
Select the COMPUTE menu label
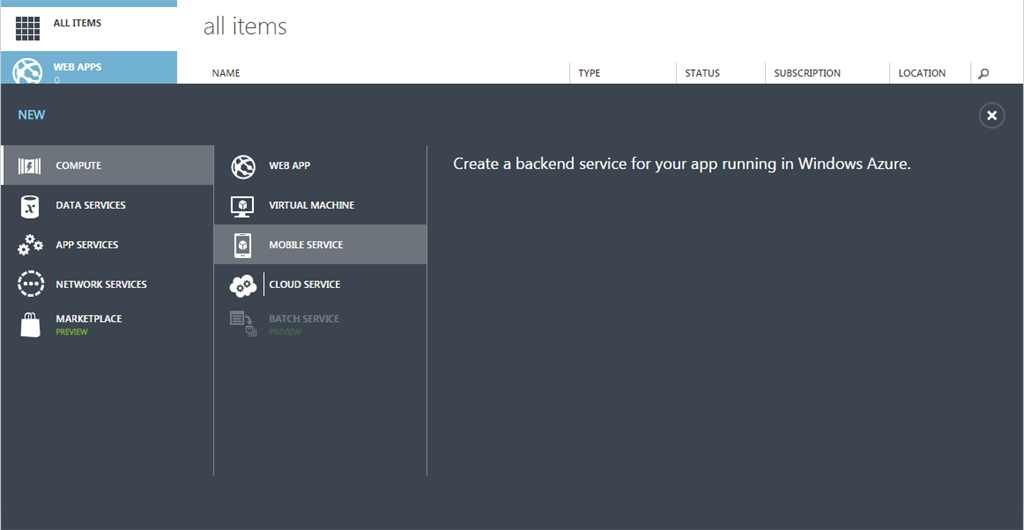pos(78,166)
